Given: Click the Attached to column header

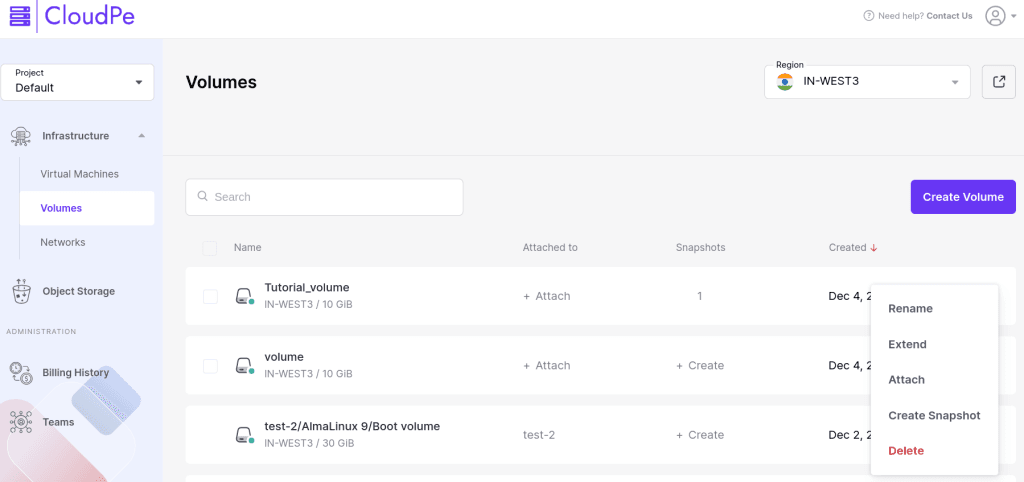Looking at the screenshot, I should (550, 248).
